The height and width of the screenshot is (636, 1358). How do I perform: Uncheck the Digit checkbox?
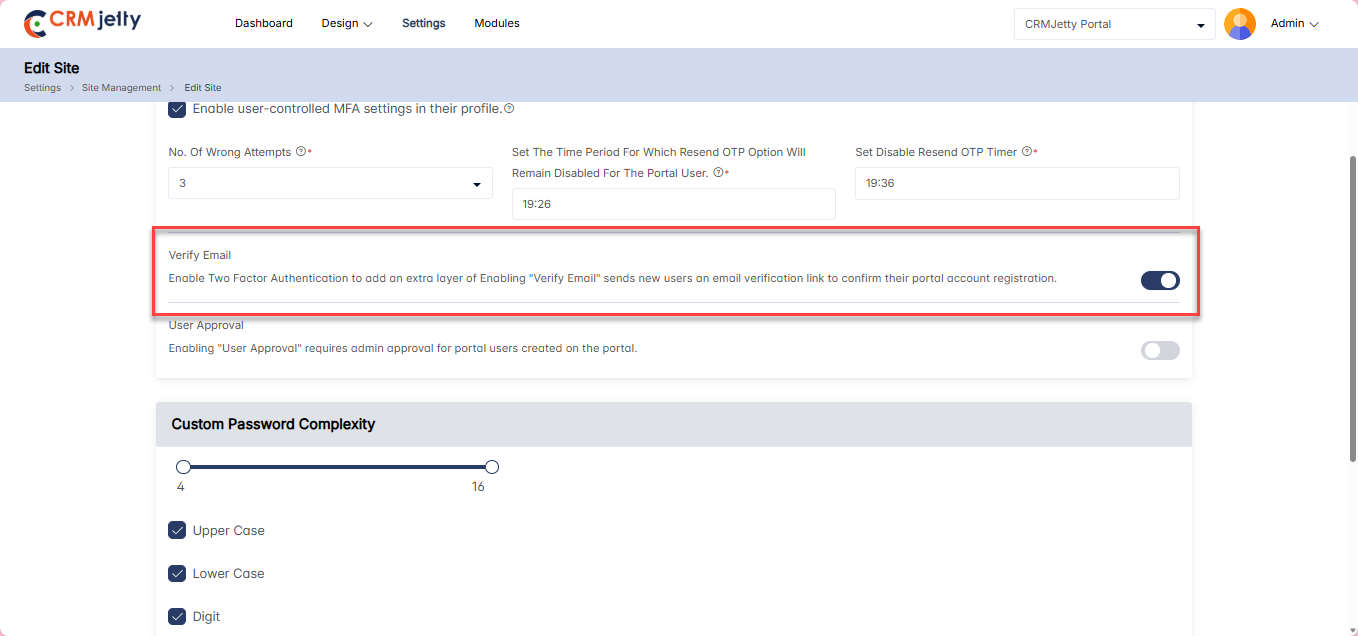177,616
